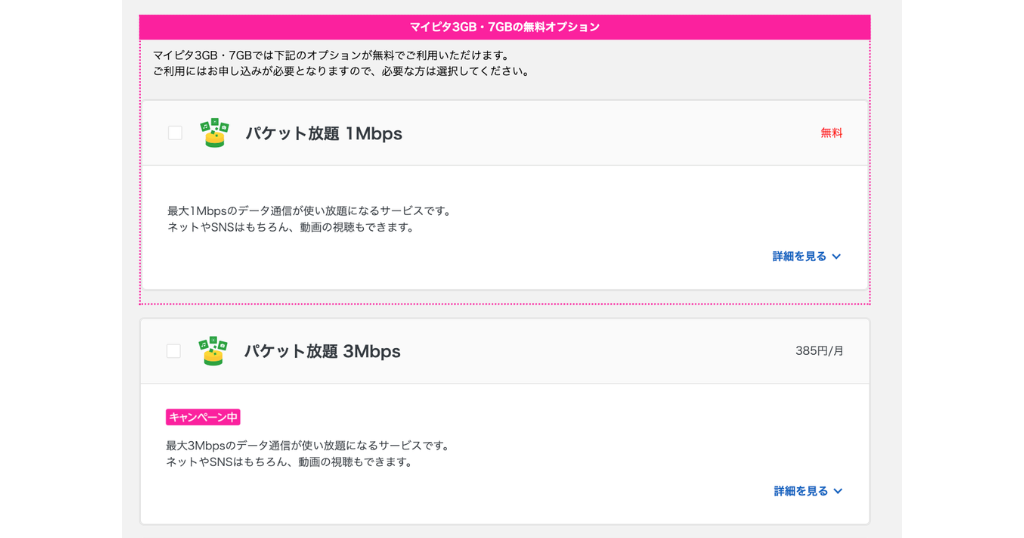This screenshot has height=538, width=1024.
Task: Click the 最大3Mbps description text
Action: click(x=308, y=445)
